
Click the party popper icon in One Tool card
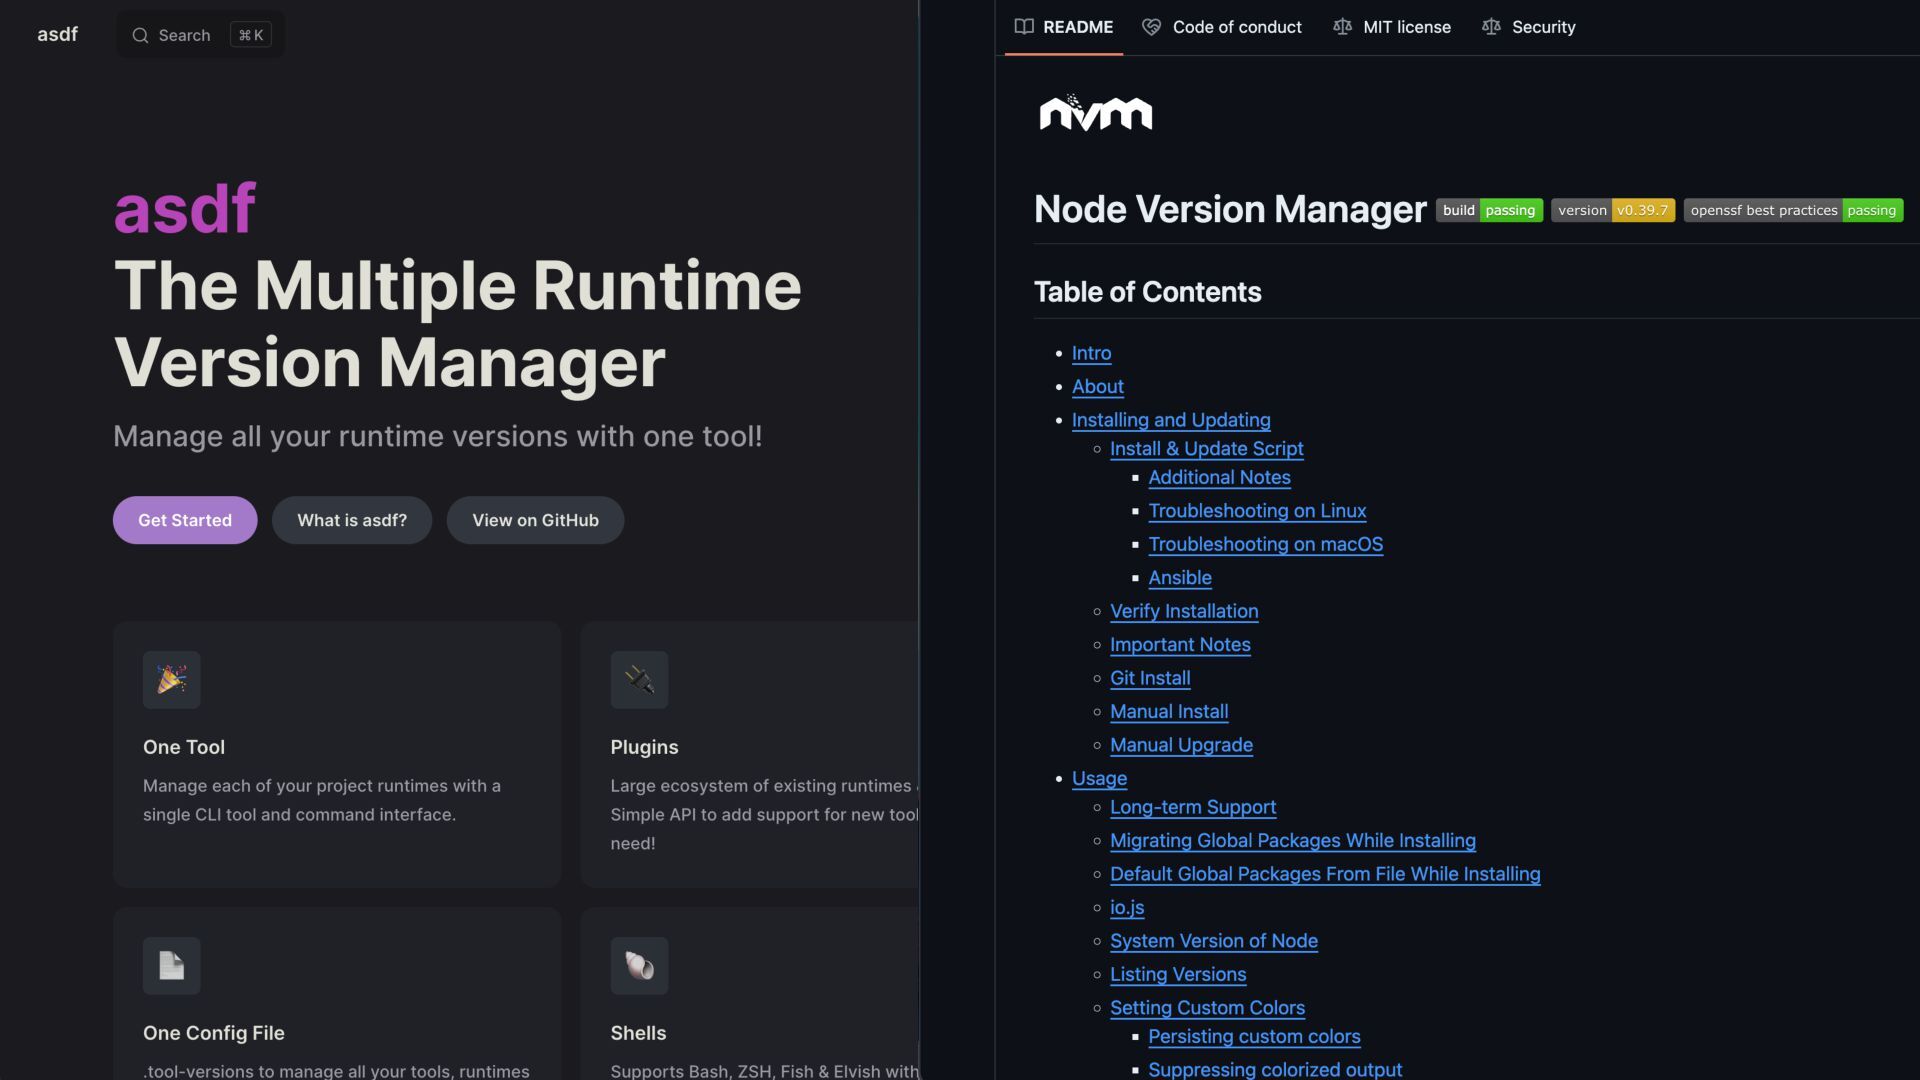click(171, 680)
